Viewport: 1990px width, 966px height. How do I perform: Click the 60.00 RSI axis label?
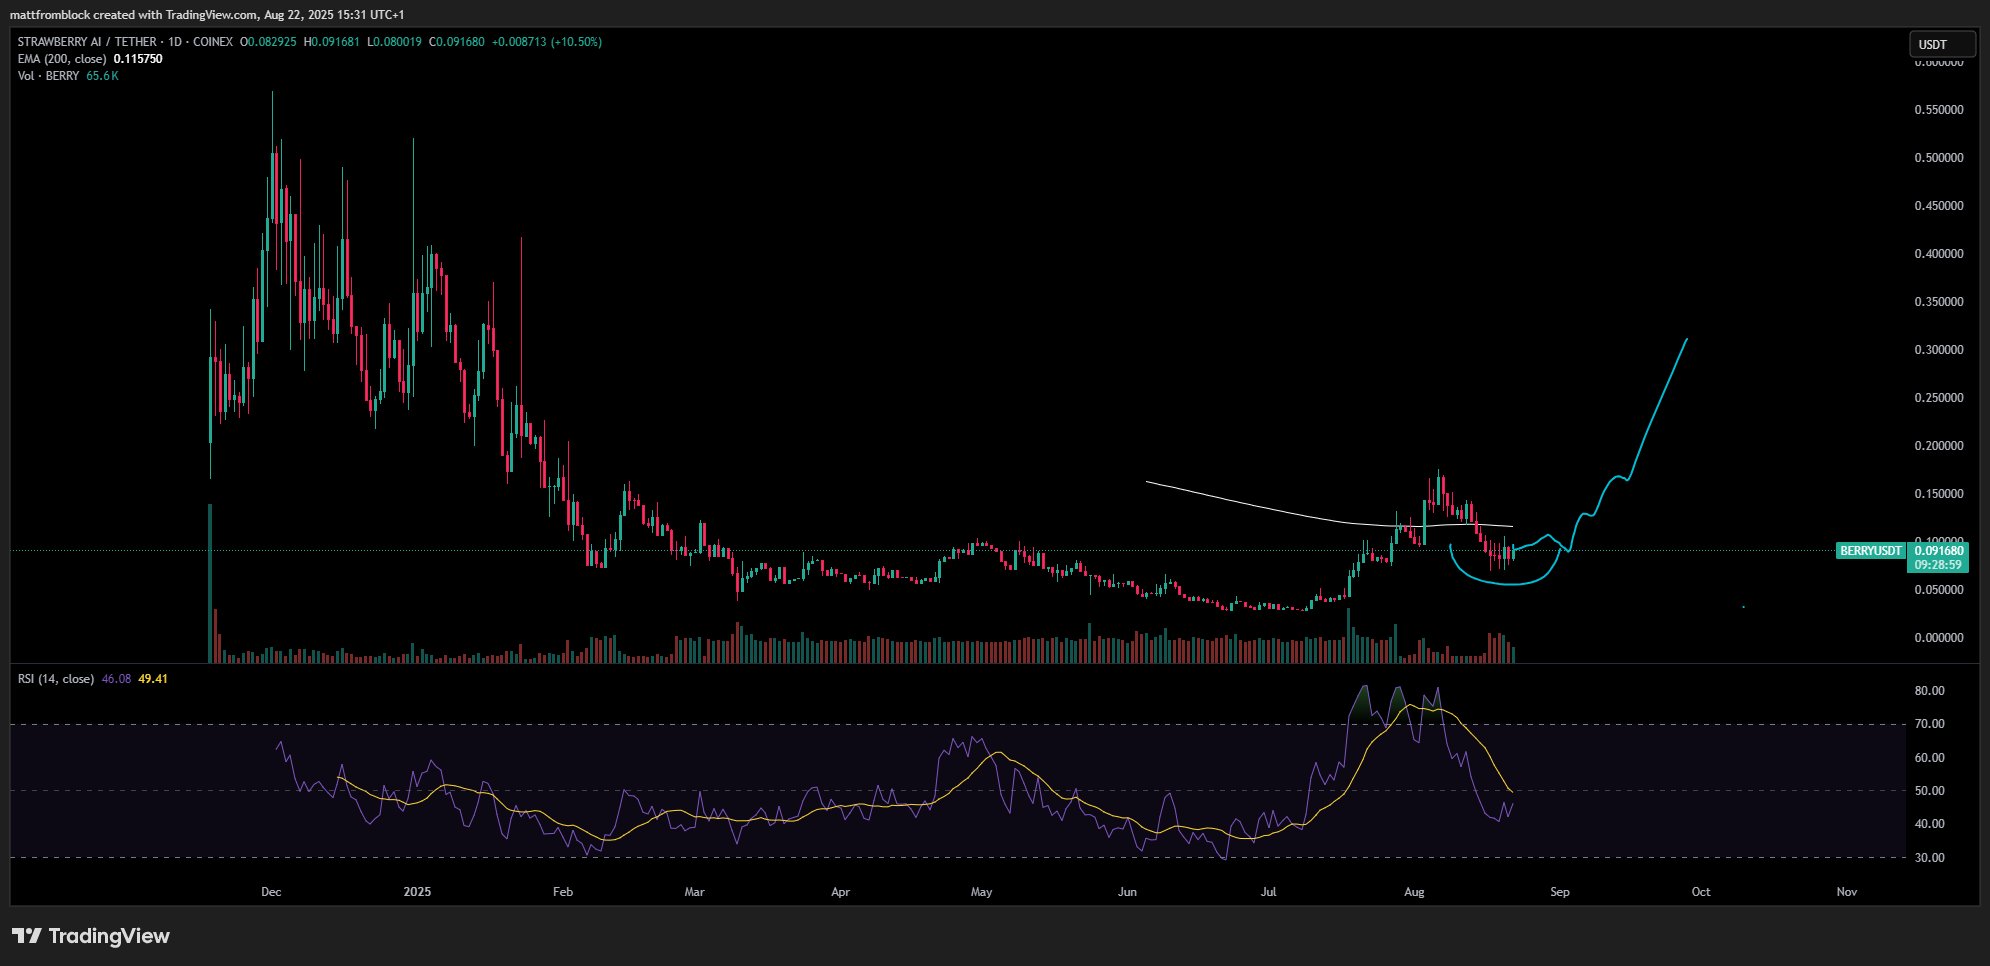point(1930,758)
